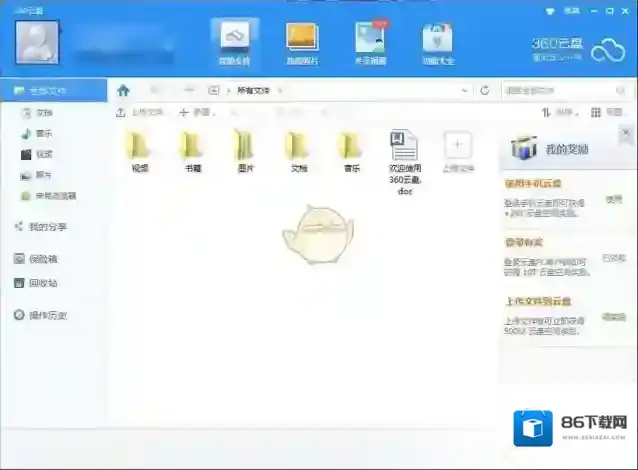Click the safe icon beside 保险箱
Viewport: 638px width, 470px height.
(x=19, y=258)
